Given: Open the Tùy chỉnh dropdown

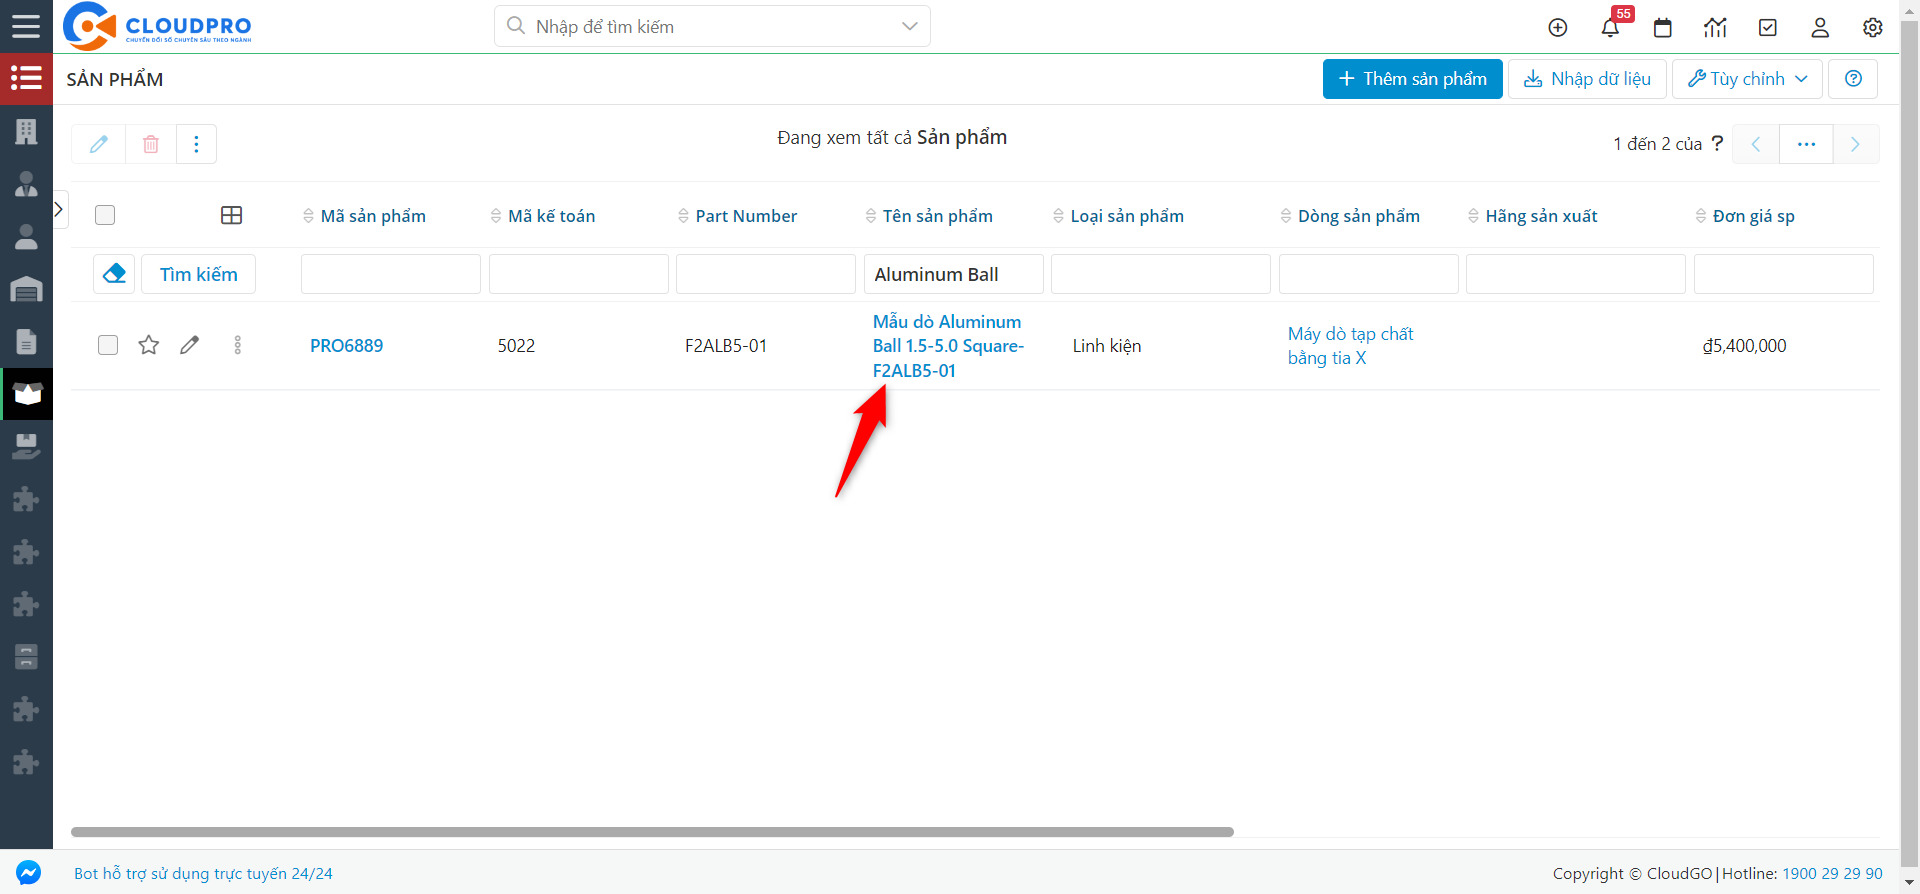Looking at the screenshot, I should [x=1747, y=79].
